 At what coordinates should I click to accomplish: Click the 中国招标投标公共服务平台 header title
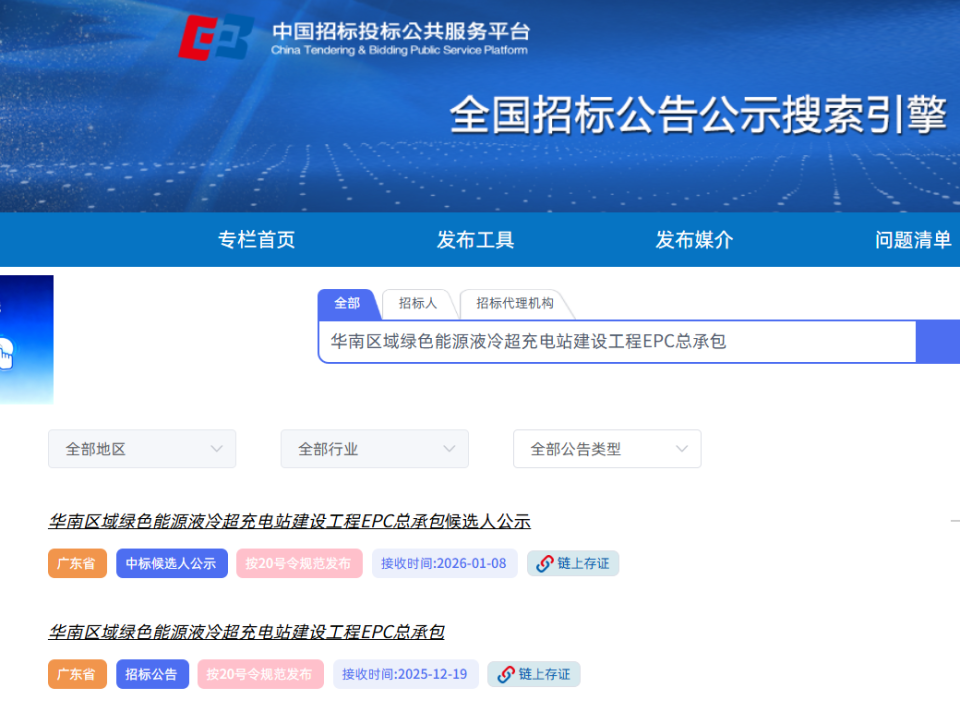[x=401, y=31]
